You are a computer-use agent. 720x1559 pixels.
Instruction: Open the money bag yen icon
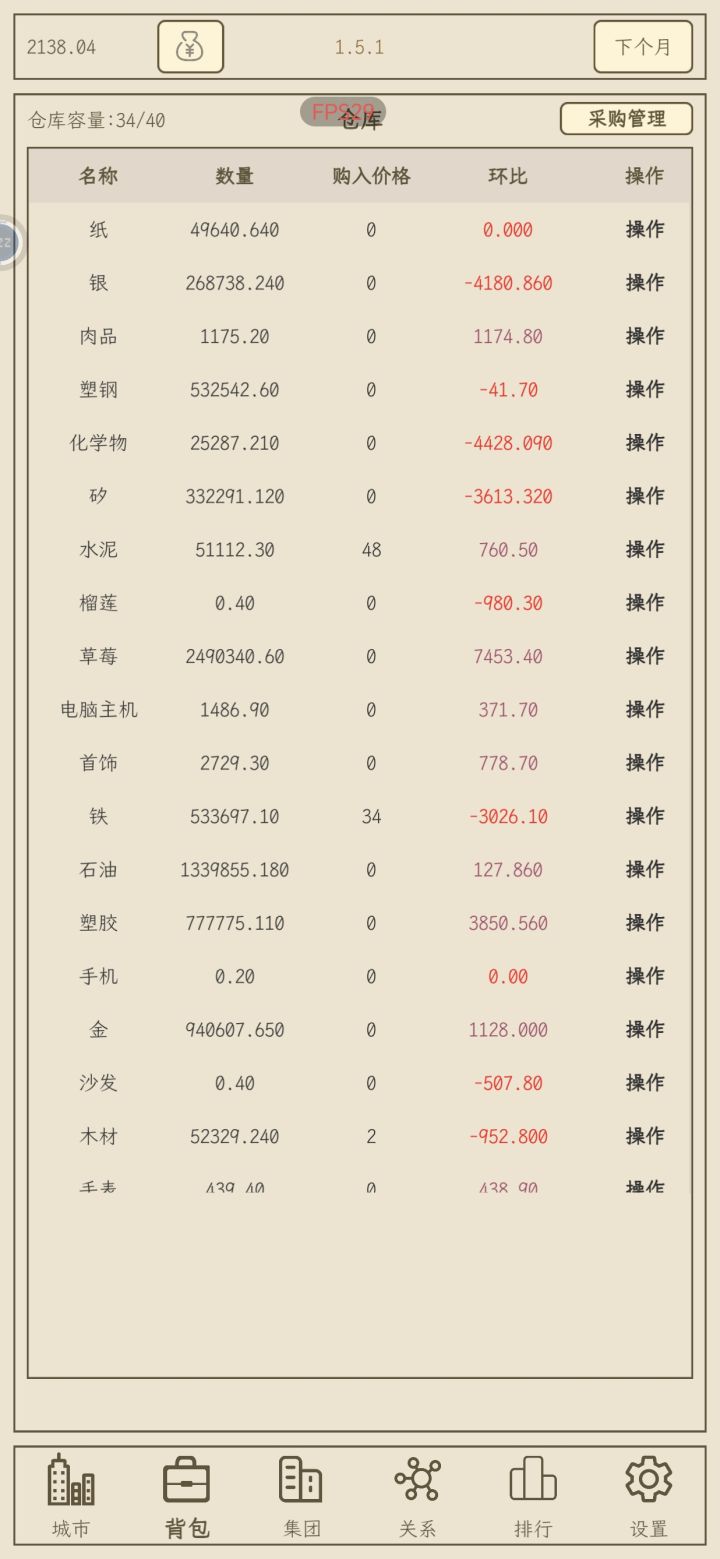(190, 47)
